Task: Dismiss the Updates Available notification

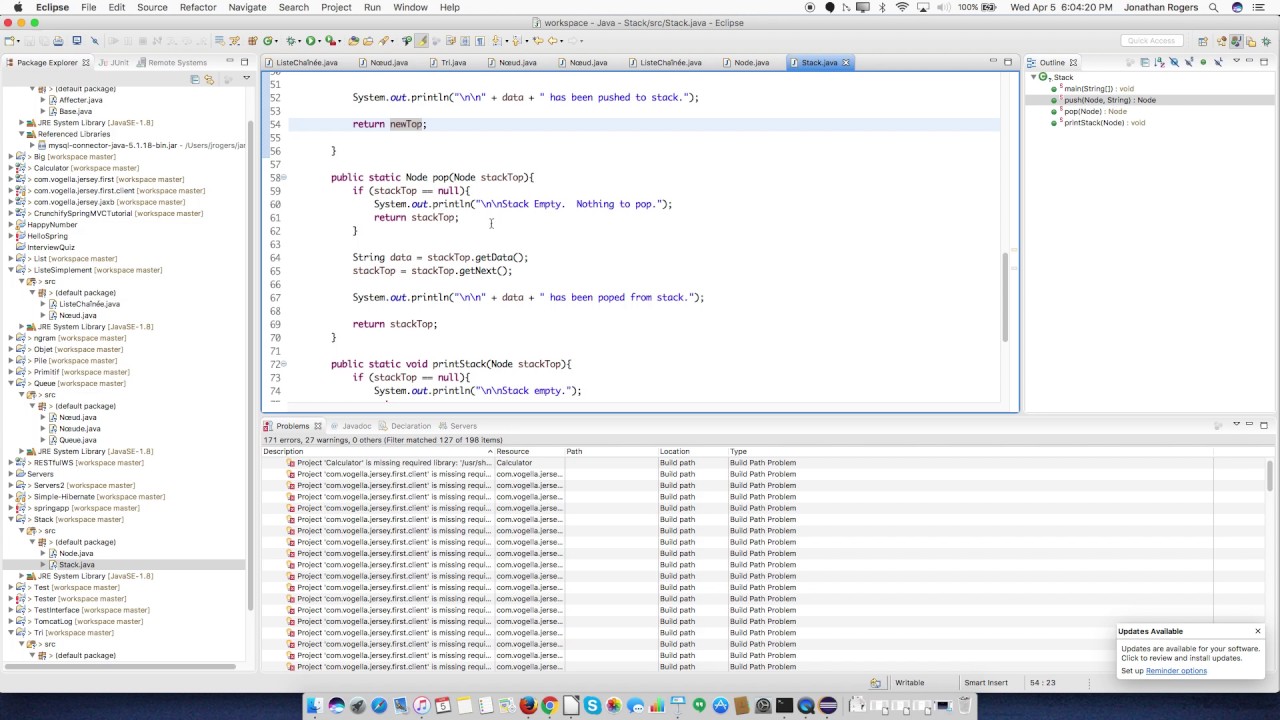Action: (1258, 631)
